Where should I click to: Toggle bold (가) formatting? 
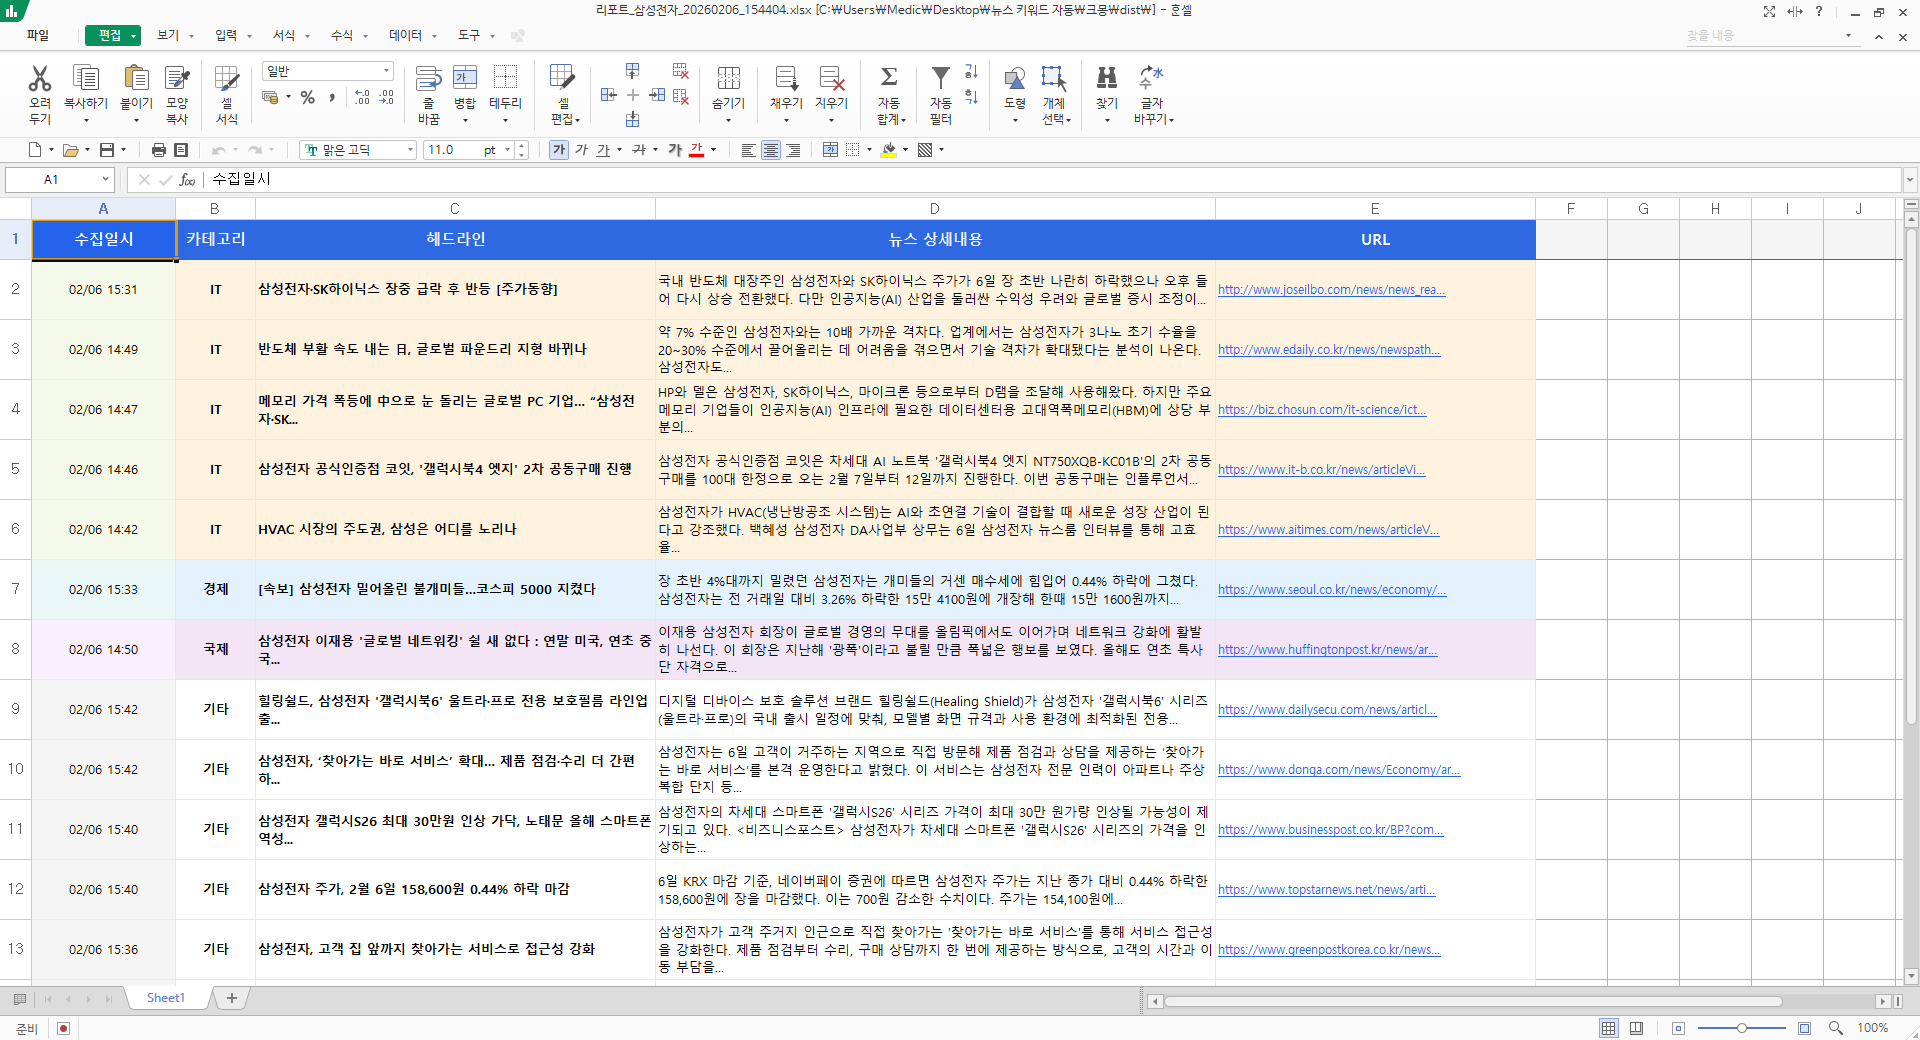559,150
